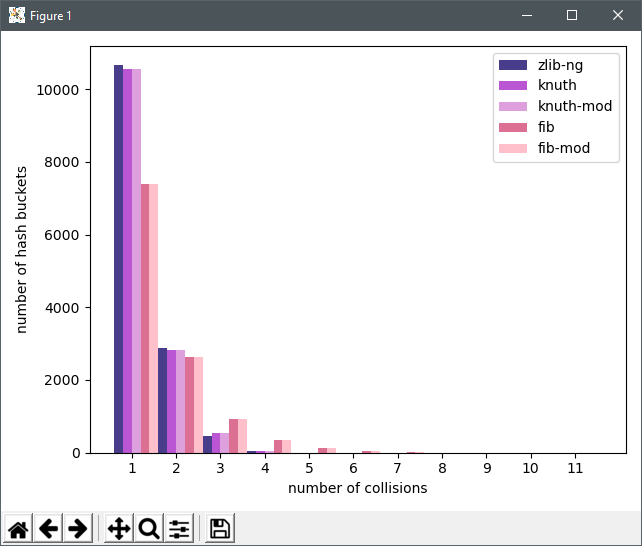Click the zlib-ng legend color swatch

(x=513, y=65)
